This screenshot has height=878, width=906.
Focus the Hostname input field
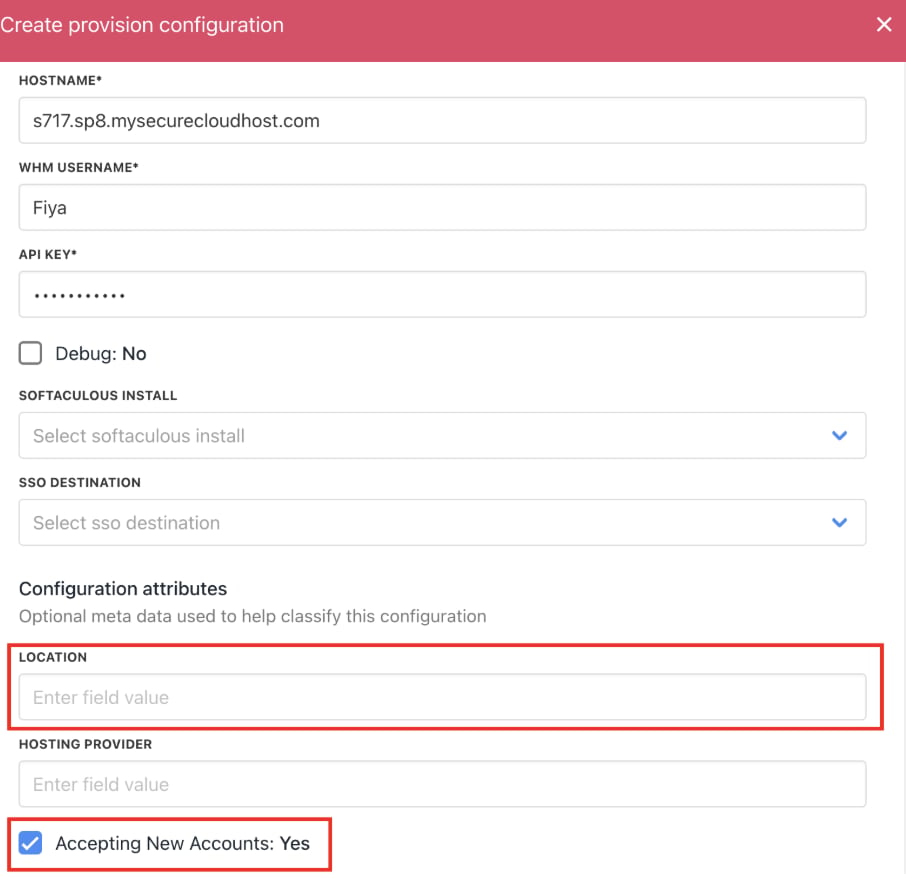click(x=442, y=120)
